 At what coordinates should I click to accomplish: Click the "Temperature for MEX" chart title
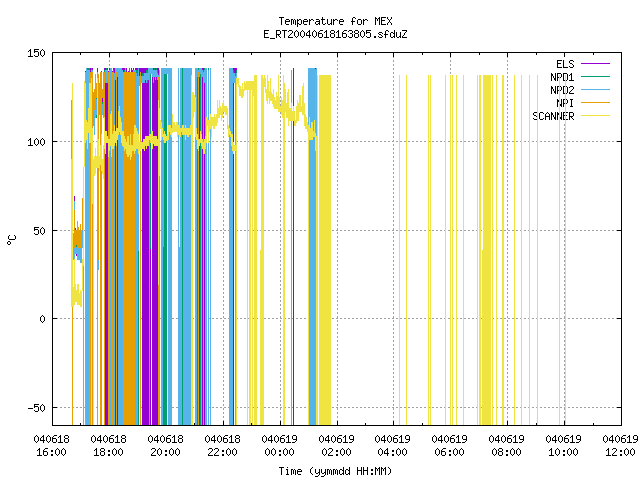point(335,21)
